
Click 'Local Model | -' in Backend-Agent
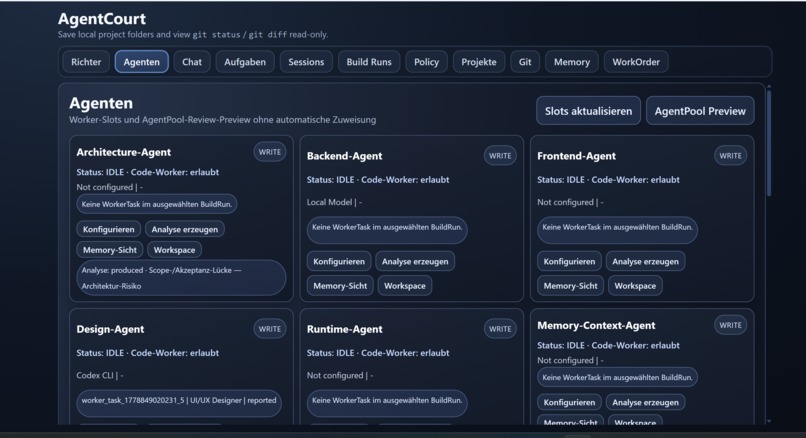pyautogui.click(x=334, y=202)
